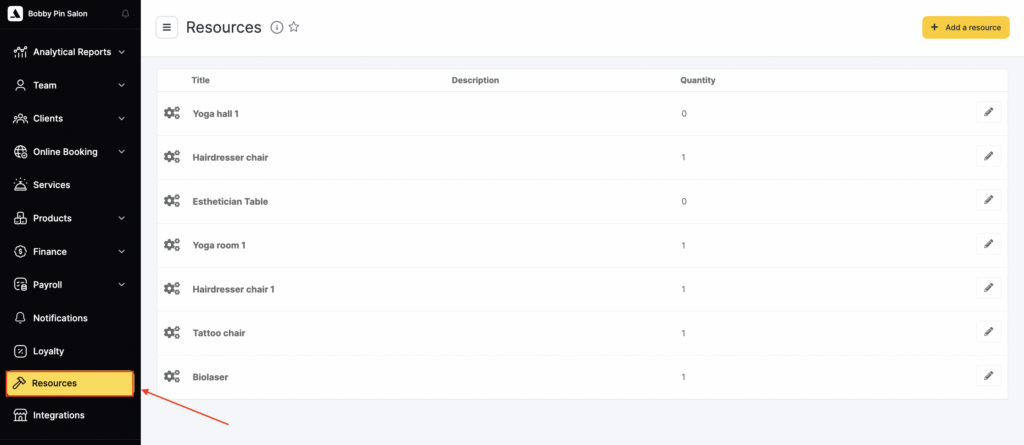Click the info icon next to Resources title

click(x=277, y=28)
